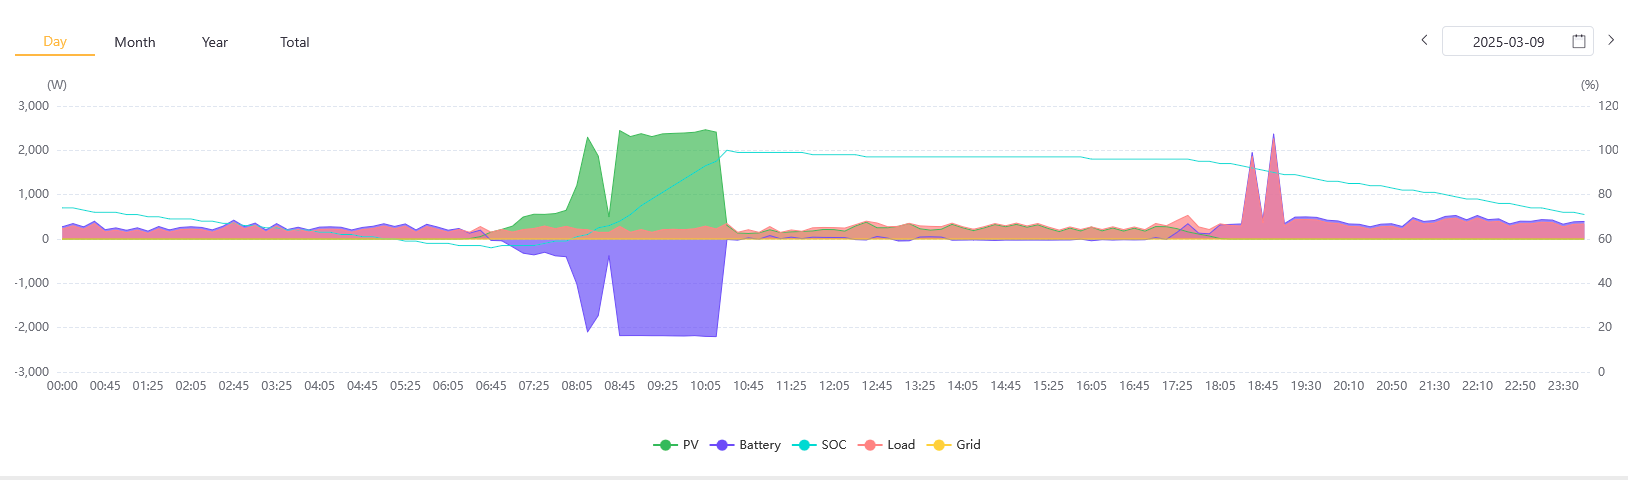Click the 00:00 time axis label
The width and height of the screenshot is (1628, 480).
(x=62, y=386)
